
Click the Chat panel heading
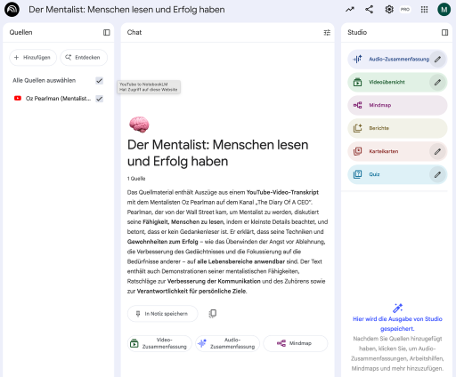[x=134, y=32]
